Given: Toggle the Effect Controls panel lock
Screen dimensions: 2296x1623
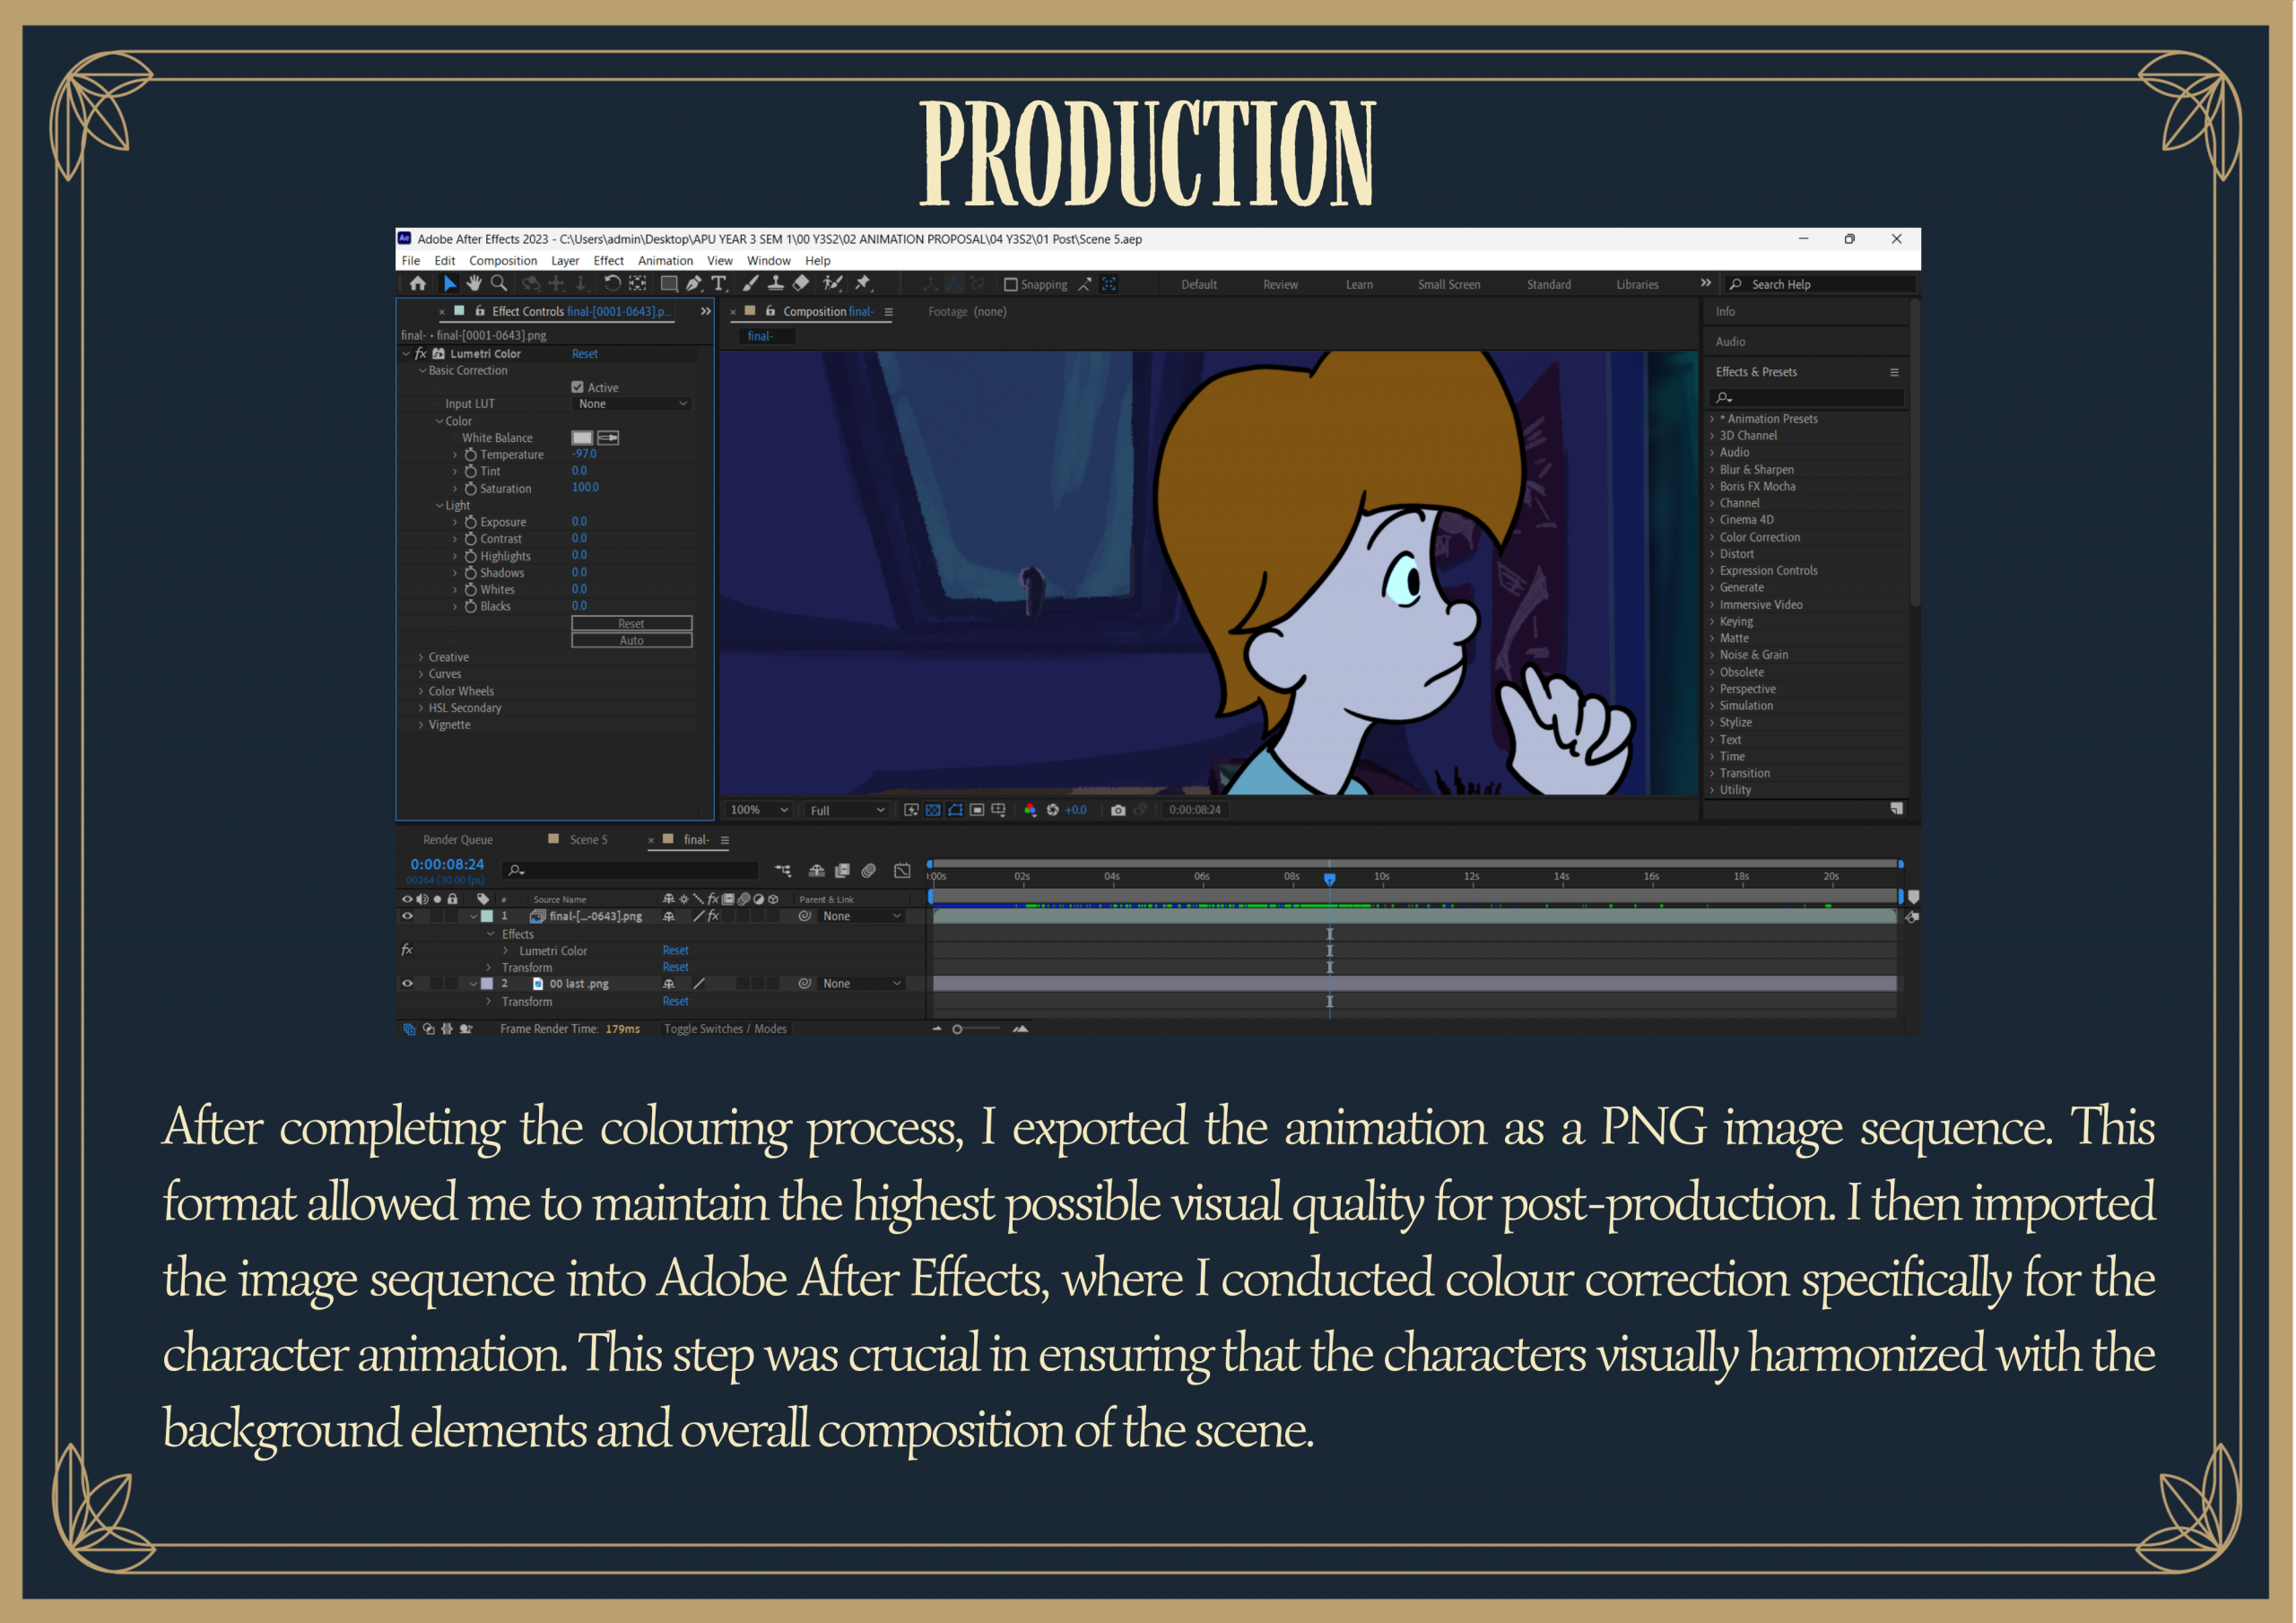Looking at the screenshot, I should point(480,311).
